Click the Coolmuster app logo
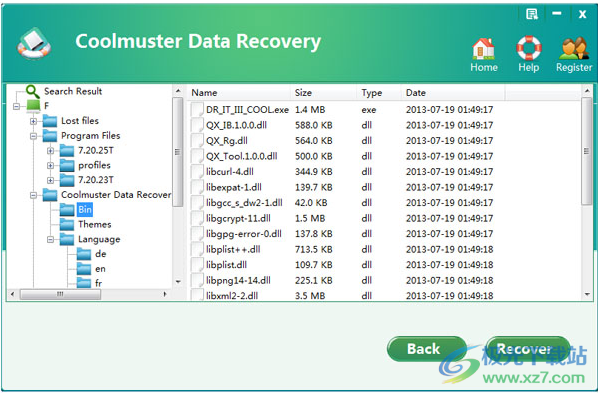This screenshot has height=394, width=598. [x=34, y=43]
